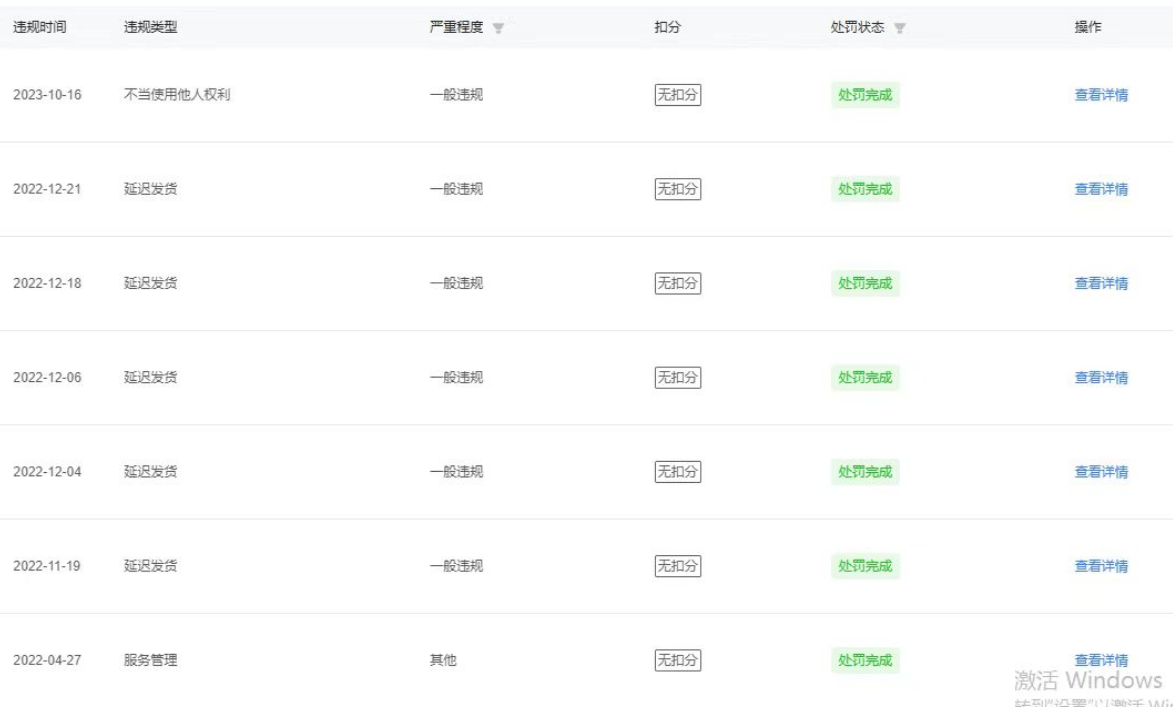Open 查看详情 for the 2022-12-18 violation

(1101, 283)
